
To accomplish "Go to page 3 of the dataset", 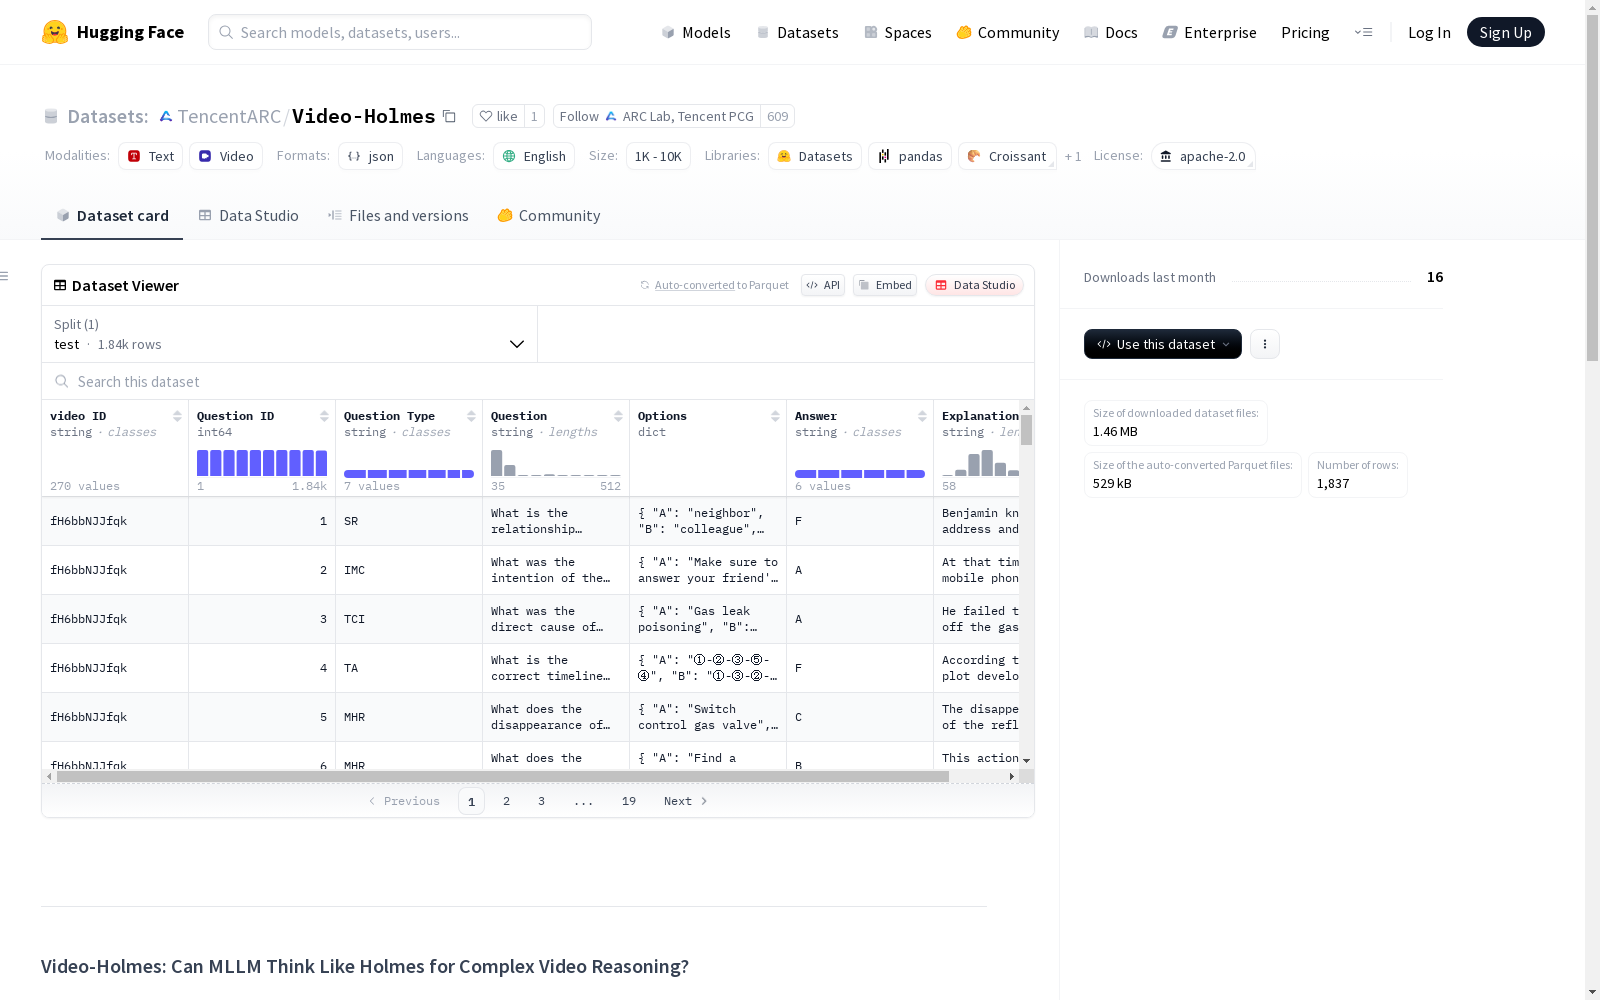I will [542, 801].
